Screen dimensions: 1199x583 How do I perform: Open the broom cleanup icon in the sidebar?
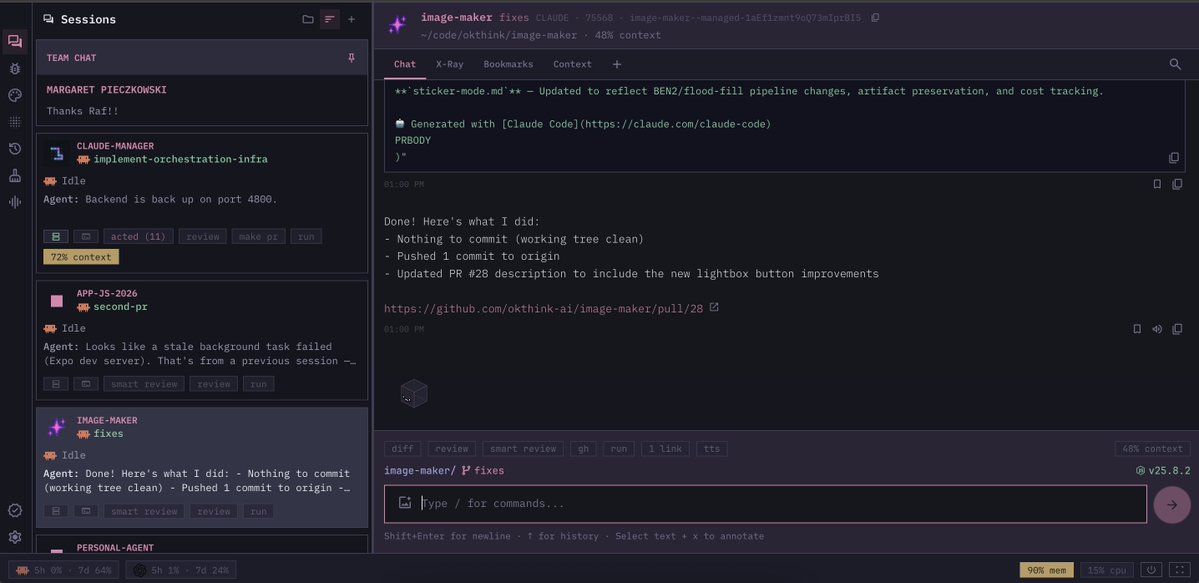coord(15,175)
